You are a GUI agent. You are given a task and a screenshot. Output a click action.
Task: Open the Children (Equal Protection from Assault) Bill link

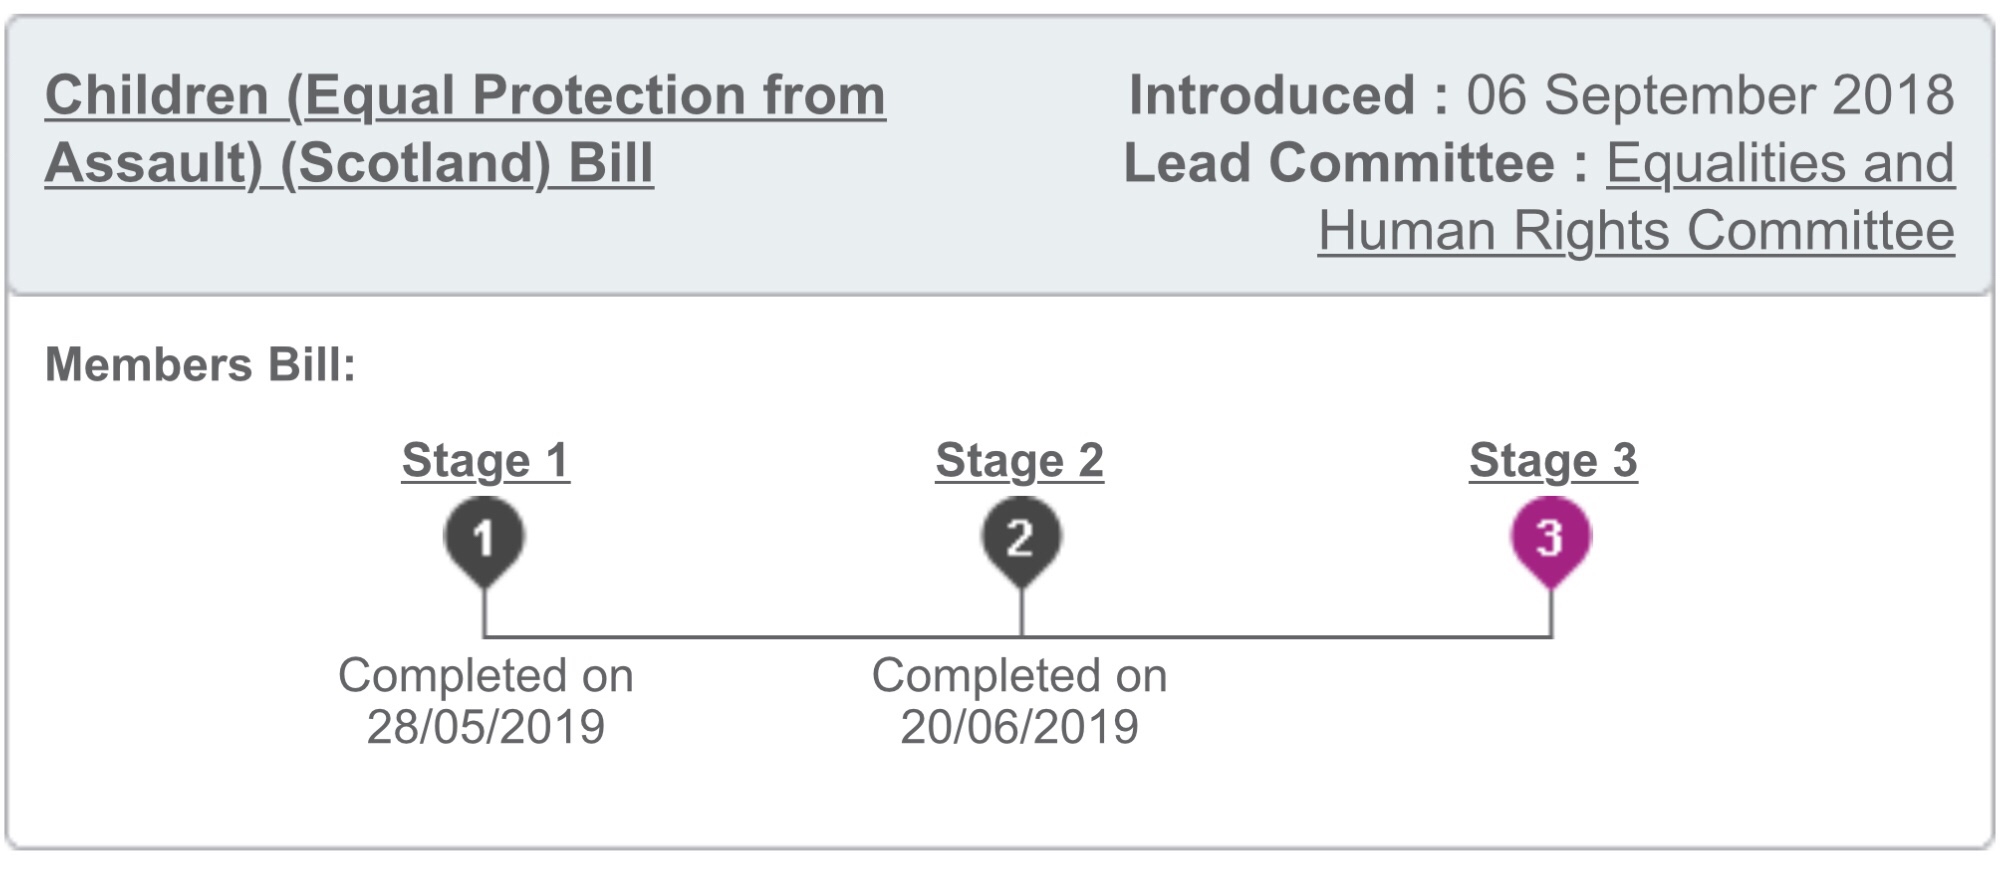click(465, 97)
